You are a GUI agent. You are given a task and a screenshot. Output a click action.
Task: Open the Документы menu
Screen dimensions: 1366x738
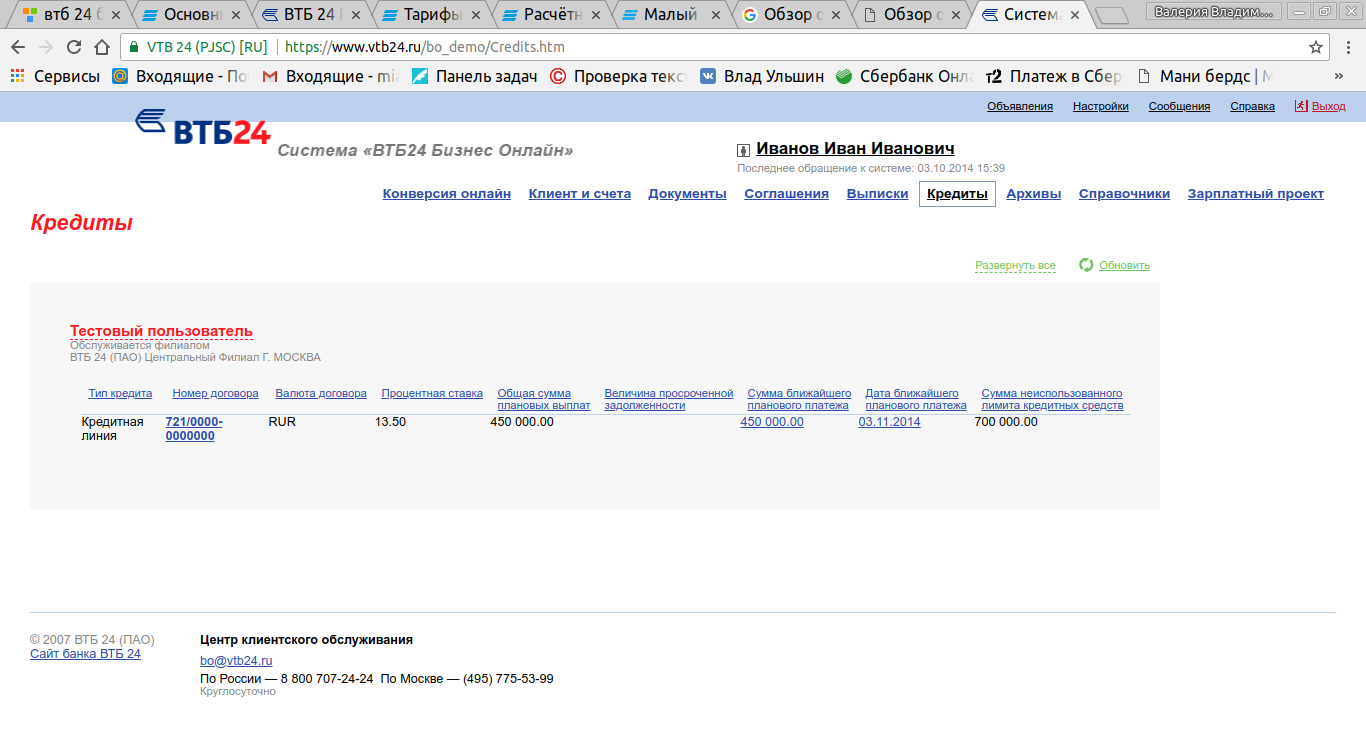[x=687, y=194]
